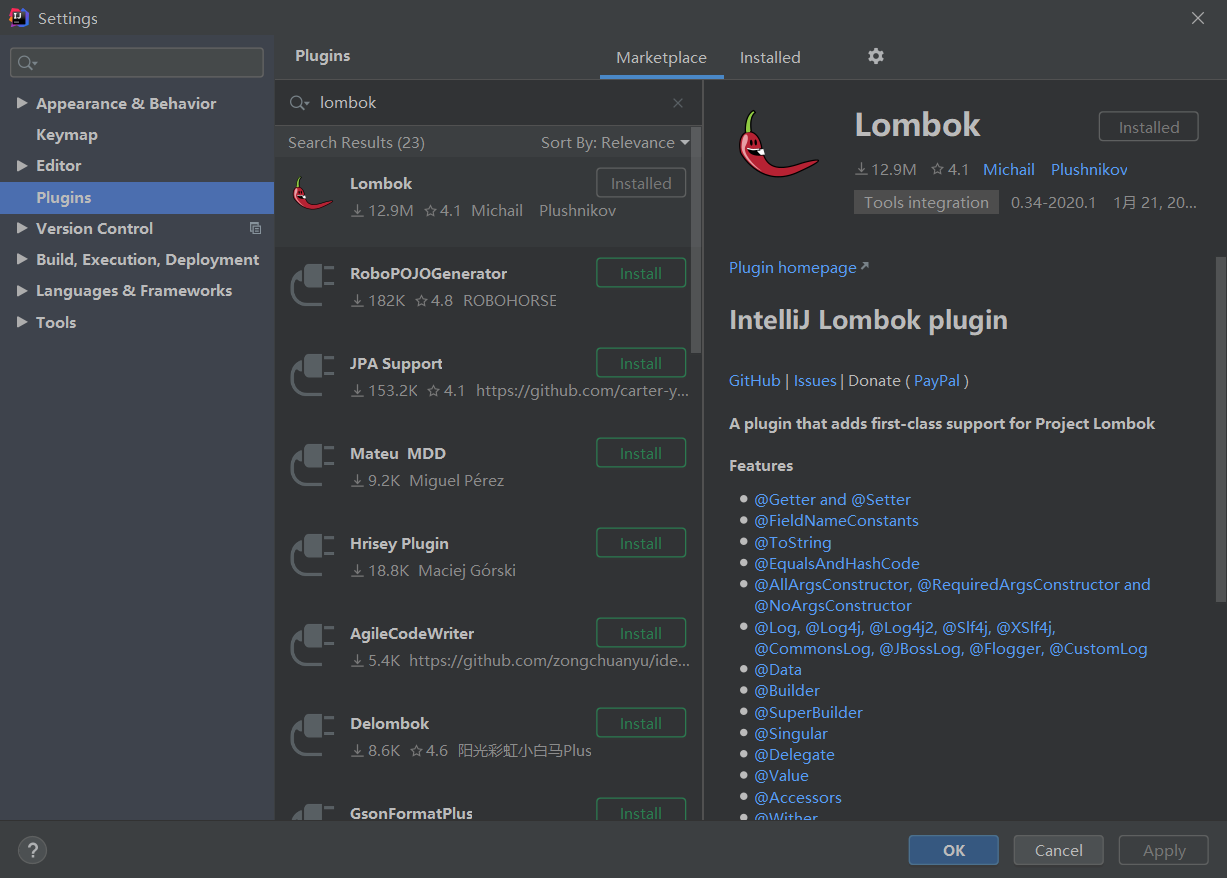Click the Apply button
Image resolution: width=1227 pixels, height=878 pixels.
tap(1164, 850)
